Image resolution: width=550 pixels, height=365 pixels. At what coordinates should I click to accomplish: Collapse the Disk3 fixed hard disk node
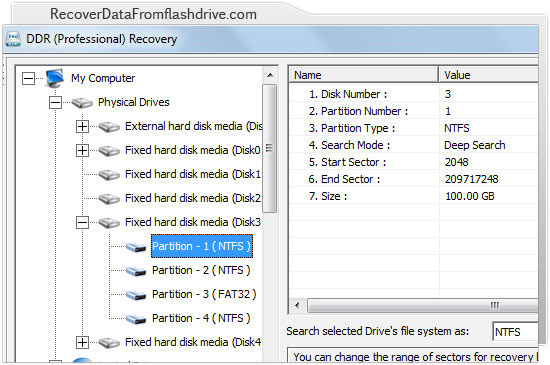coord(82,222)
